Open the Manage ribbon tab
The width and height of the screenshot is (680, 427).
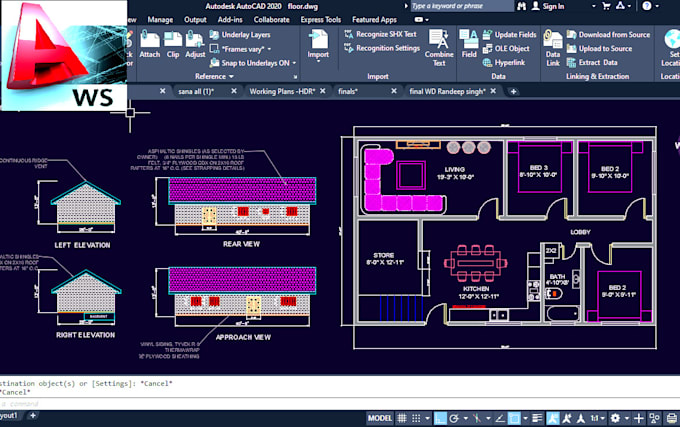(x=160, y=20)
